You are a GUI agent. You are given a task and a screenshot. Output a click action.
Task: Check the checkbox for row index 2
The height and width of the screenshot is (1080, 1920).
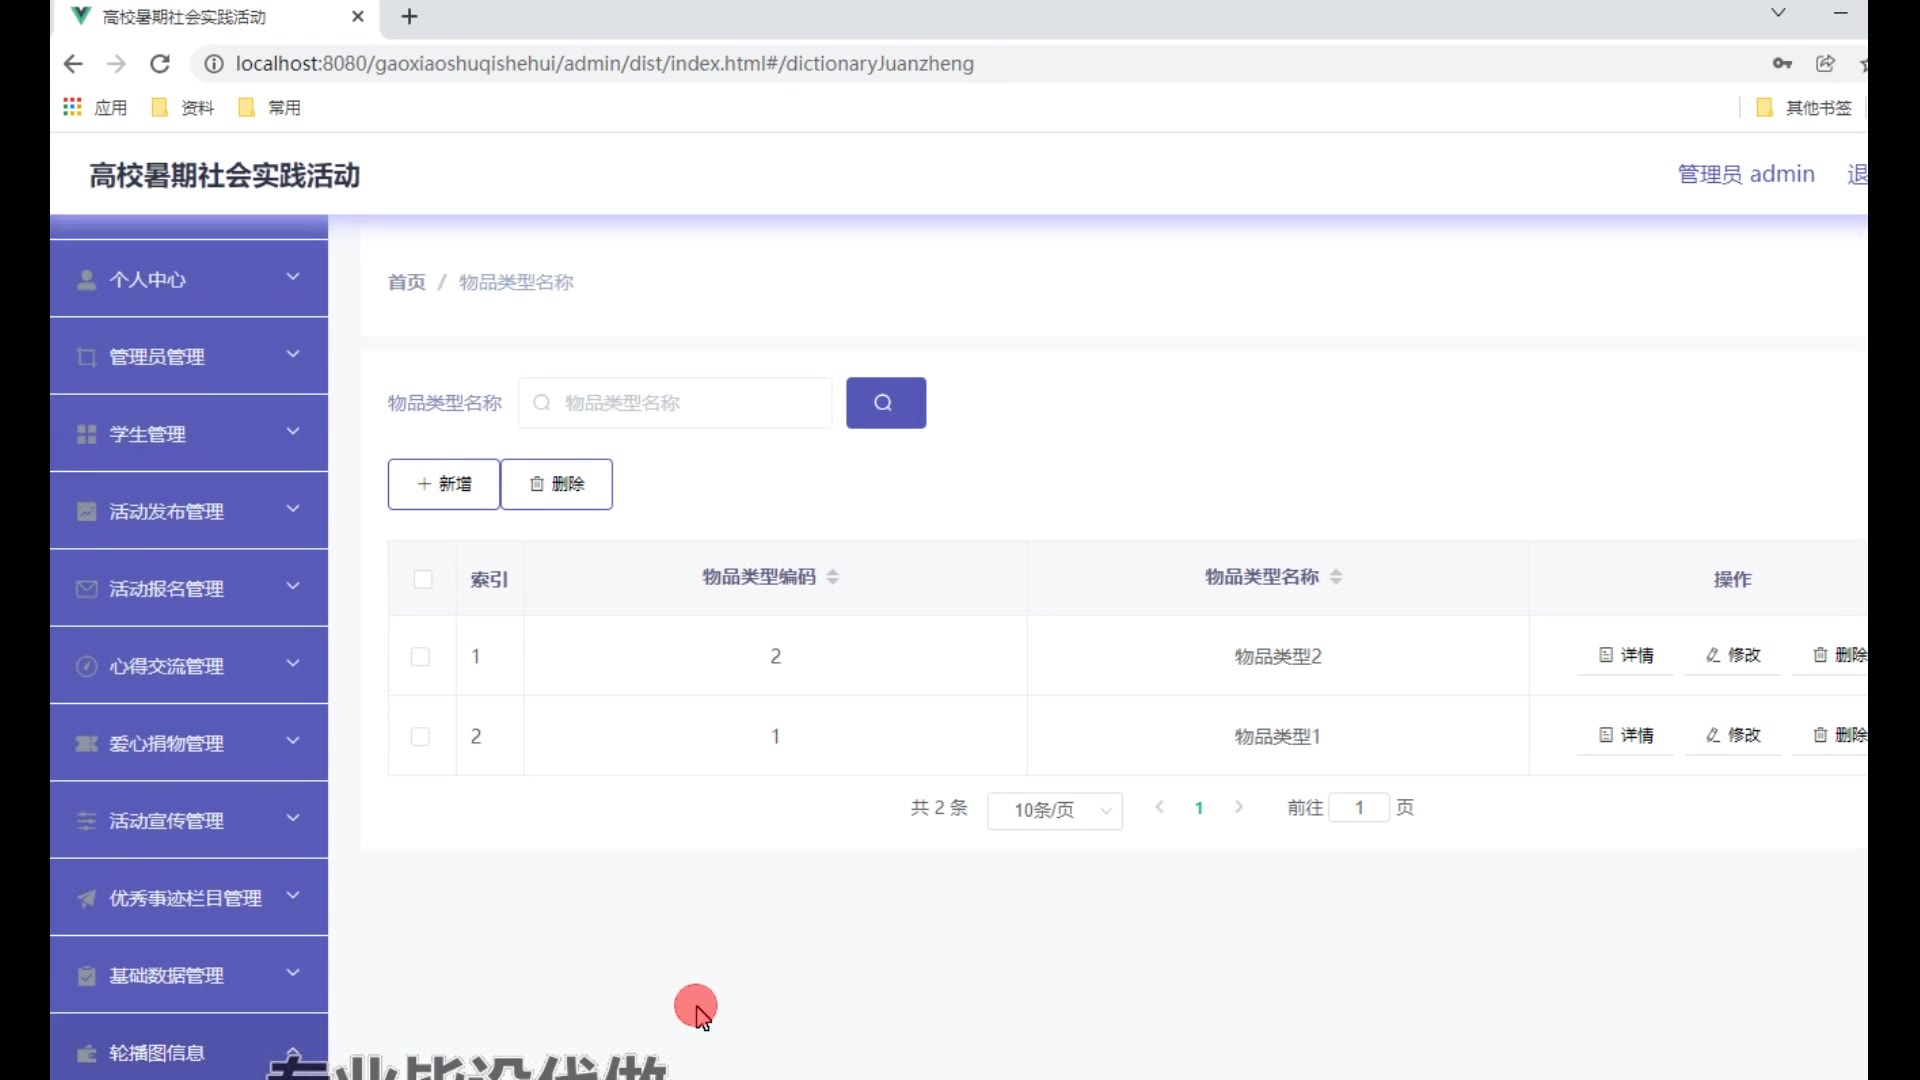tap(421, 737)
